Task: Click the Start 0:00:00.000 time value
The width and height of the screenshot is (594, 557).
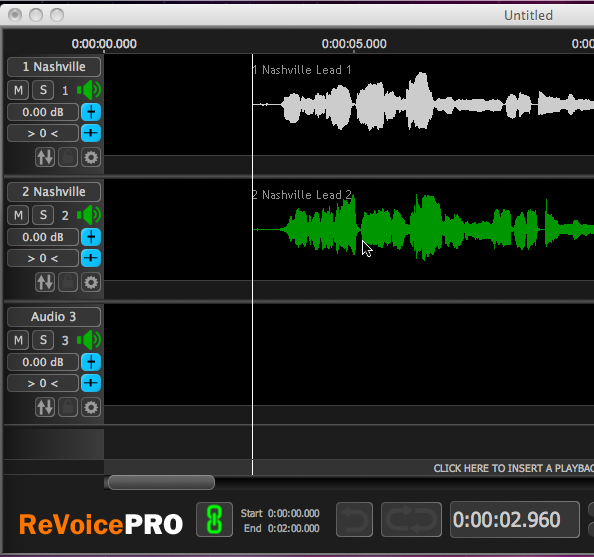Action: pos(294,513)
